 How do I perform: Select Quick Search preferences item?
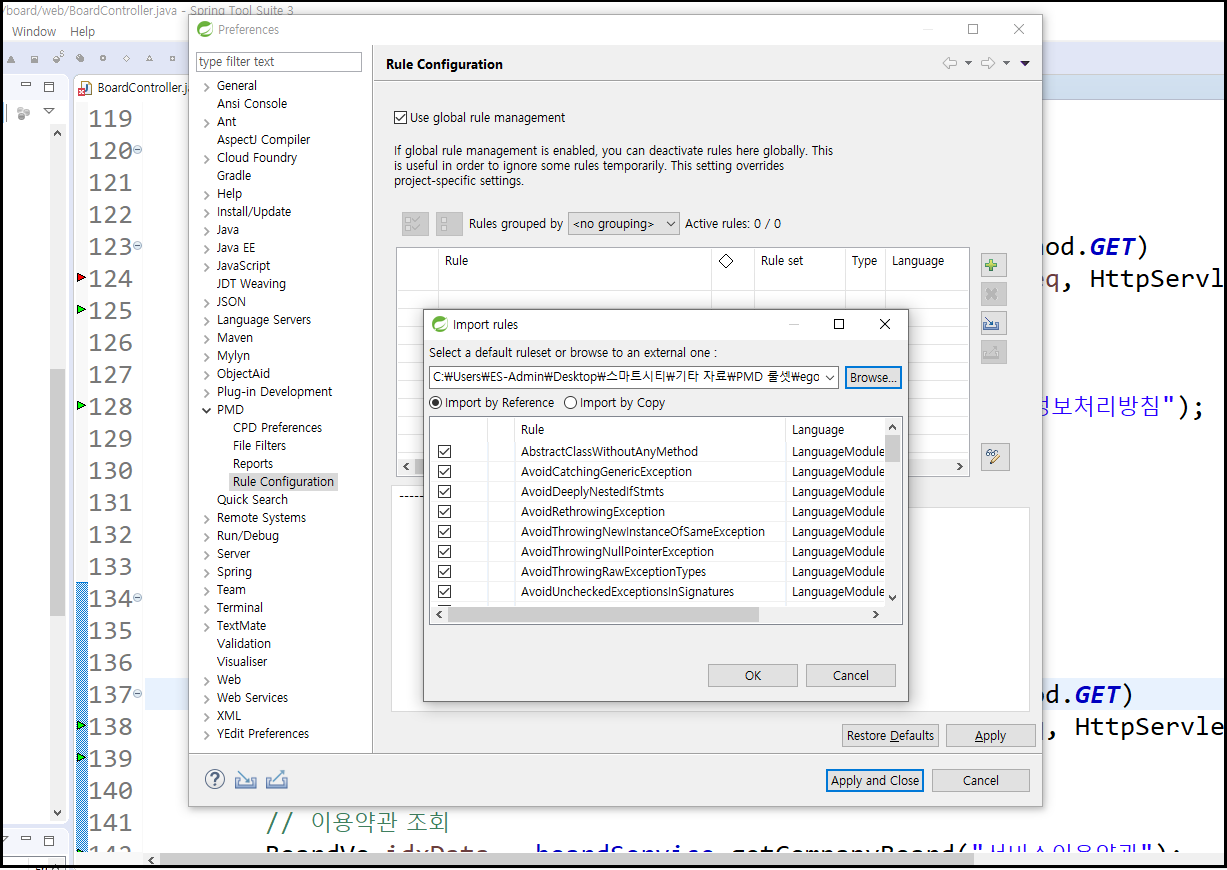click(252, 499)
